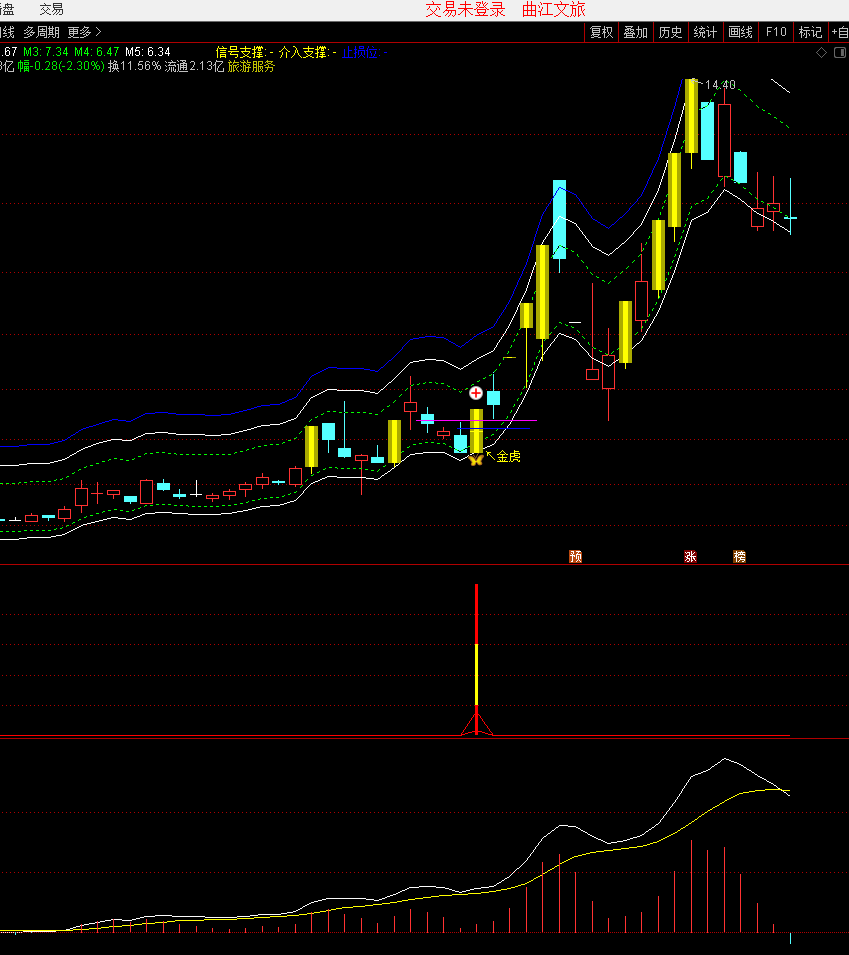Viewport: 849px width, 955px height.
Task: Open the 交易 menu
Action: 51,9
